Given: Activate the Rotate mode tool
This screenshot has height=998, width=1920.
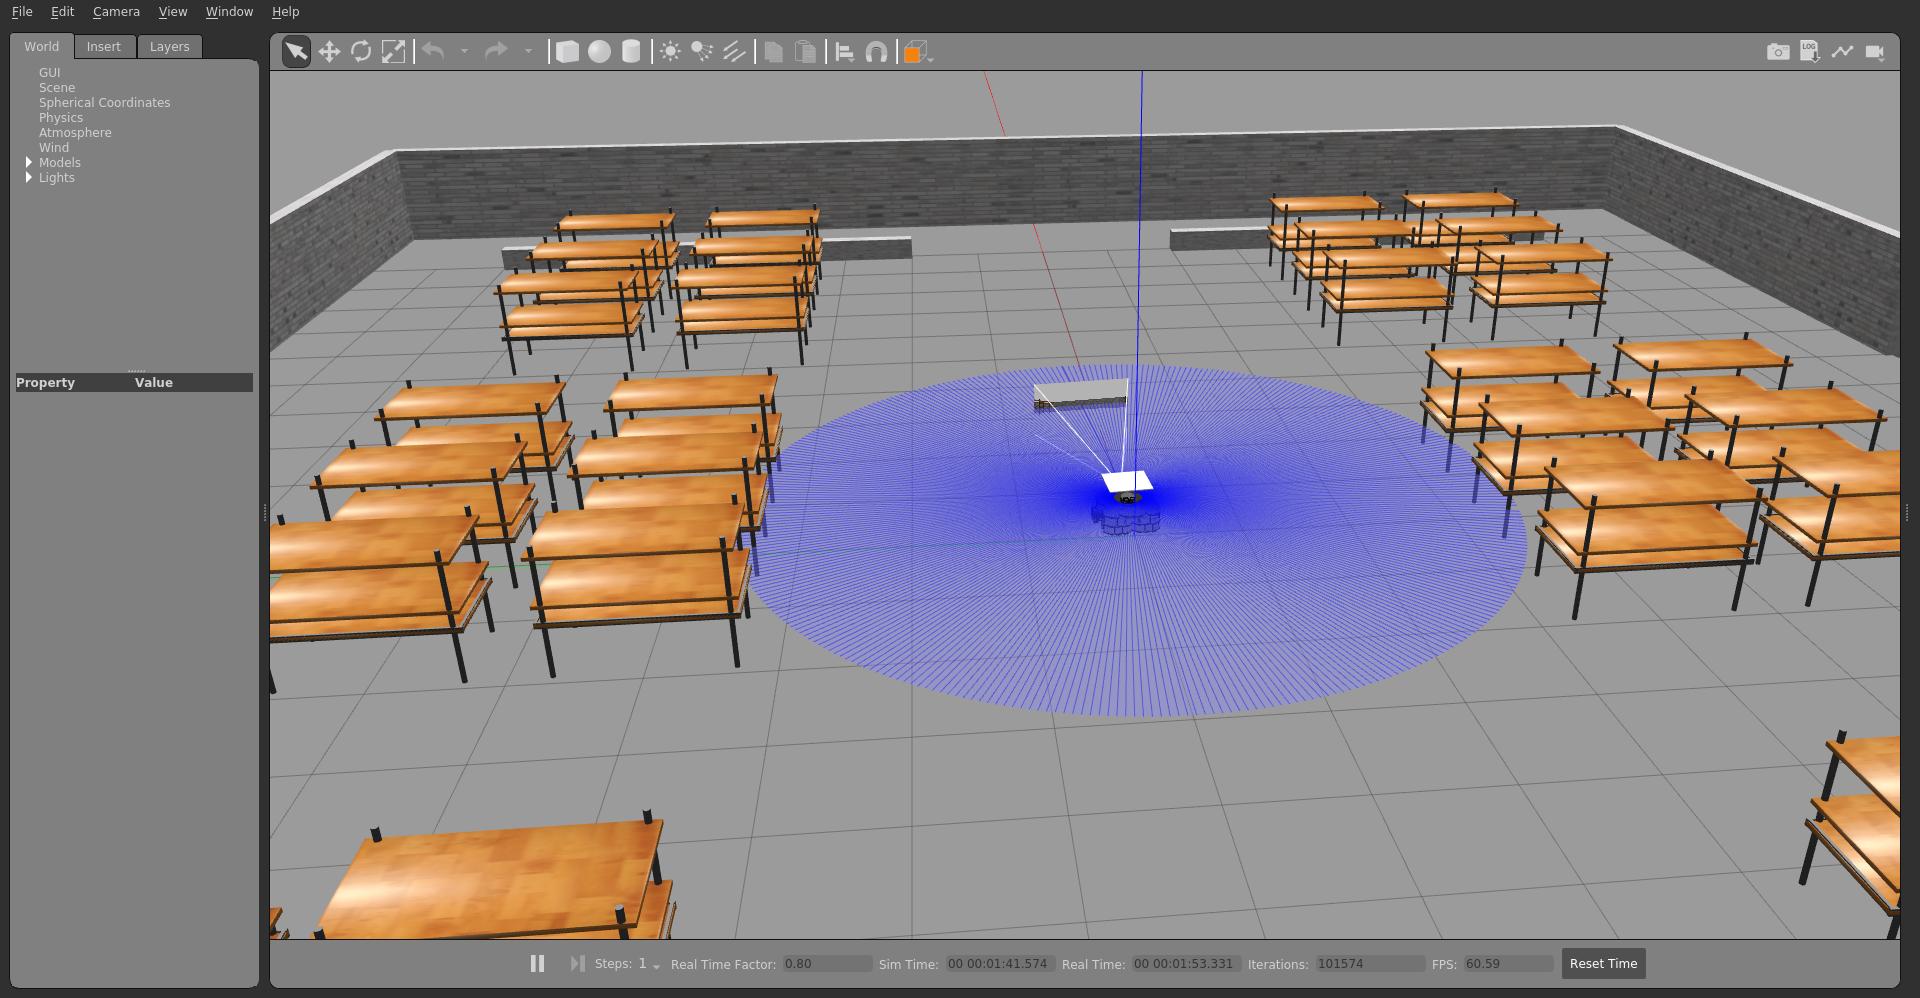Looking at the screenshot, I should [x=361, y=52].
